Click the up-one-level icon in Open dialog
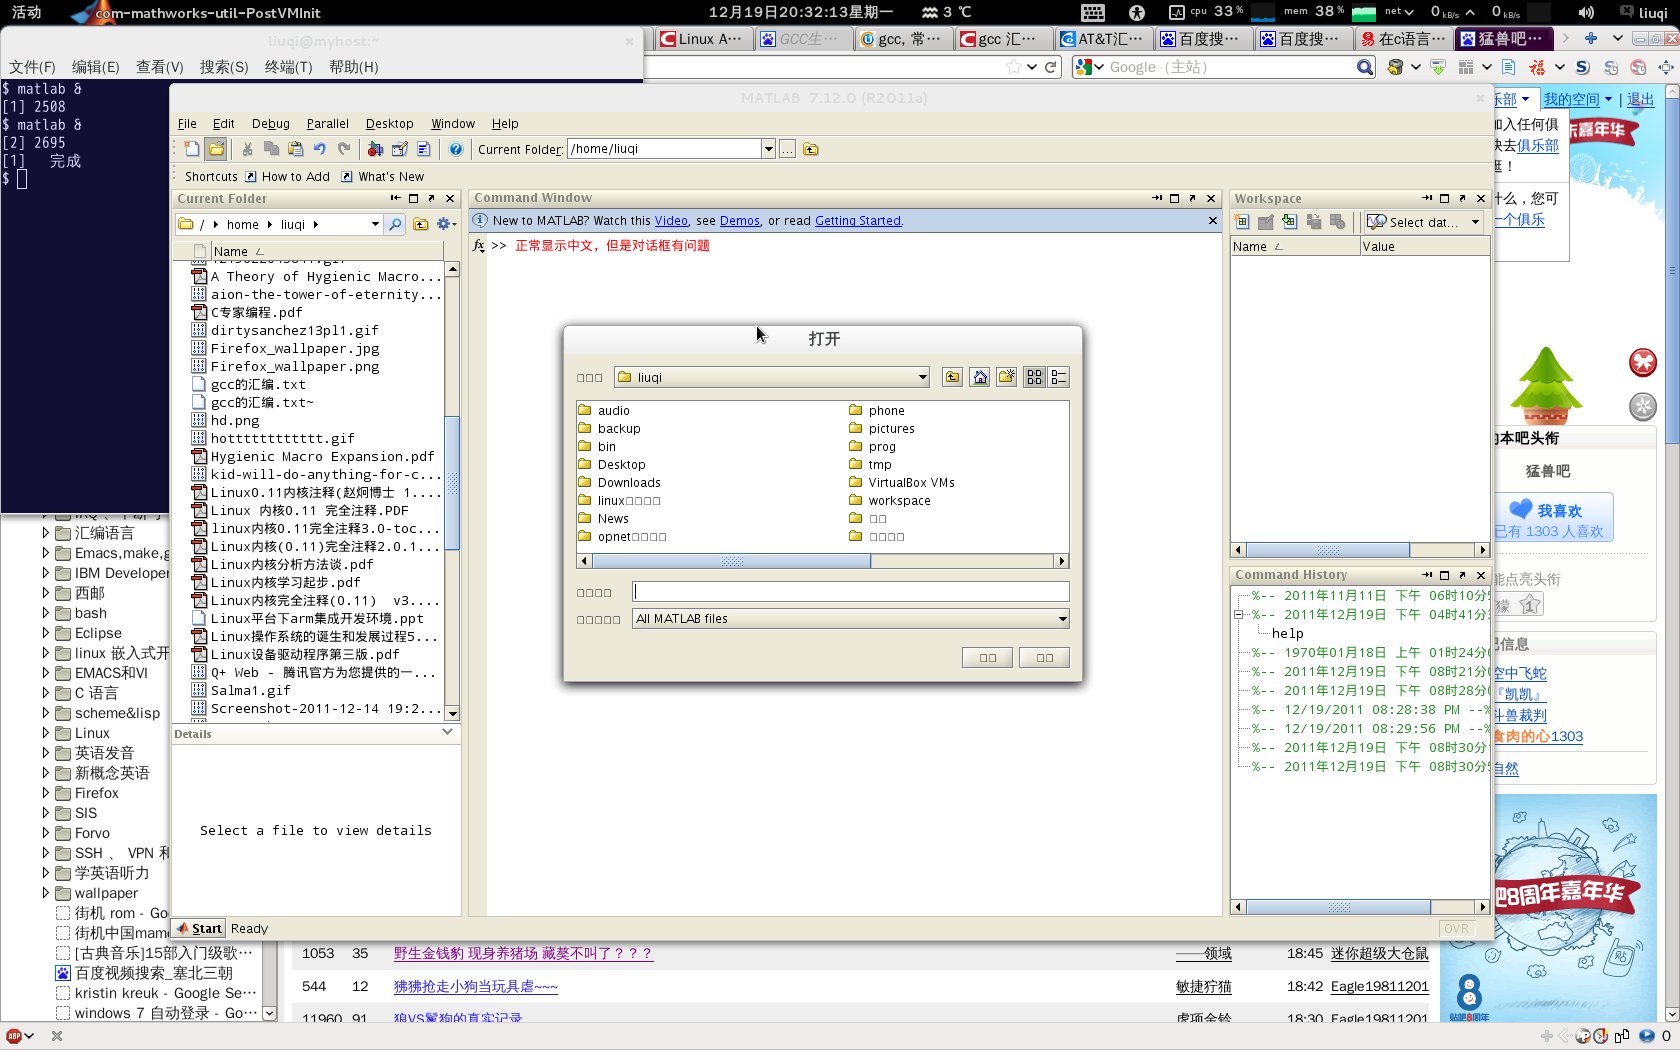 click(952, 377)
